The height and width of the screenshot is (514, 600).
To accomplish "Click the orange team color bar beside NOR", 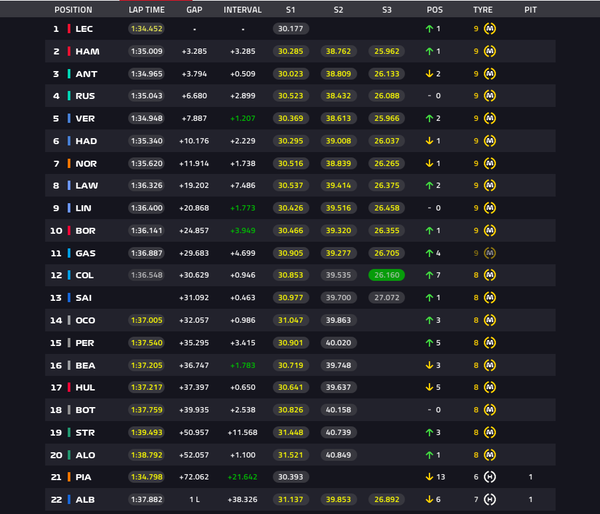I will [x=69, y=163].
